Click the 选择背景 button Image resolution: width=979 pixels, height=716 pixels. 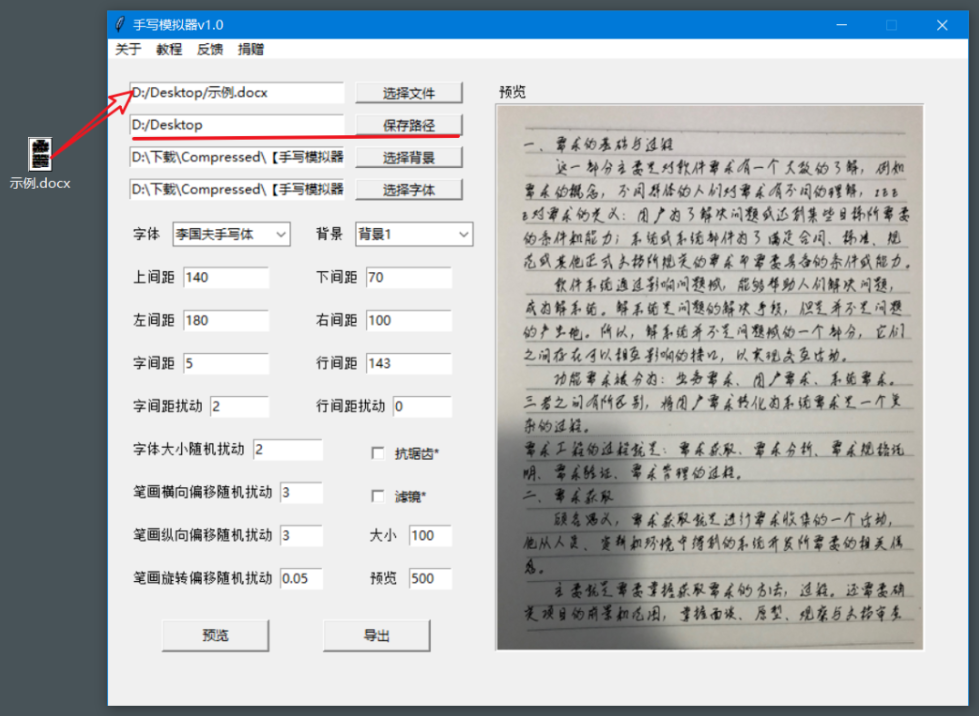[x=409, y=157]
